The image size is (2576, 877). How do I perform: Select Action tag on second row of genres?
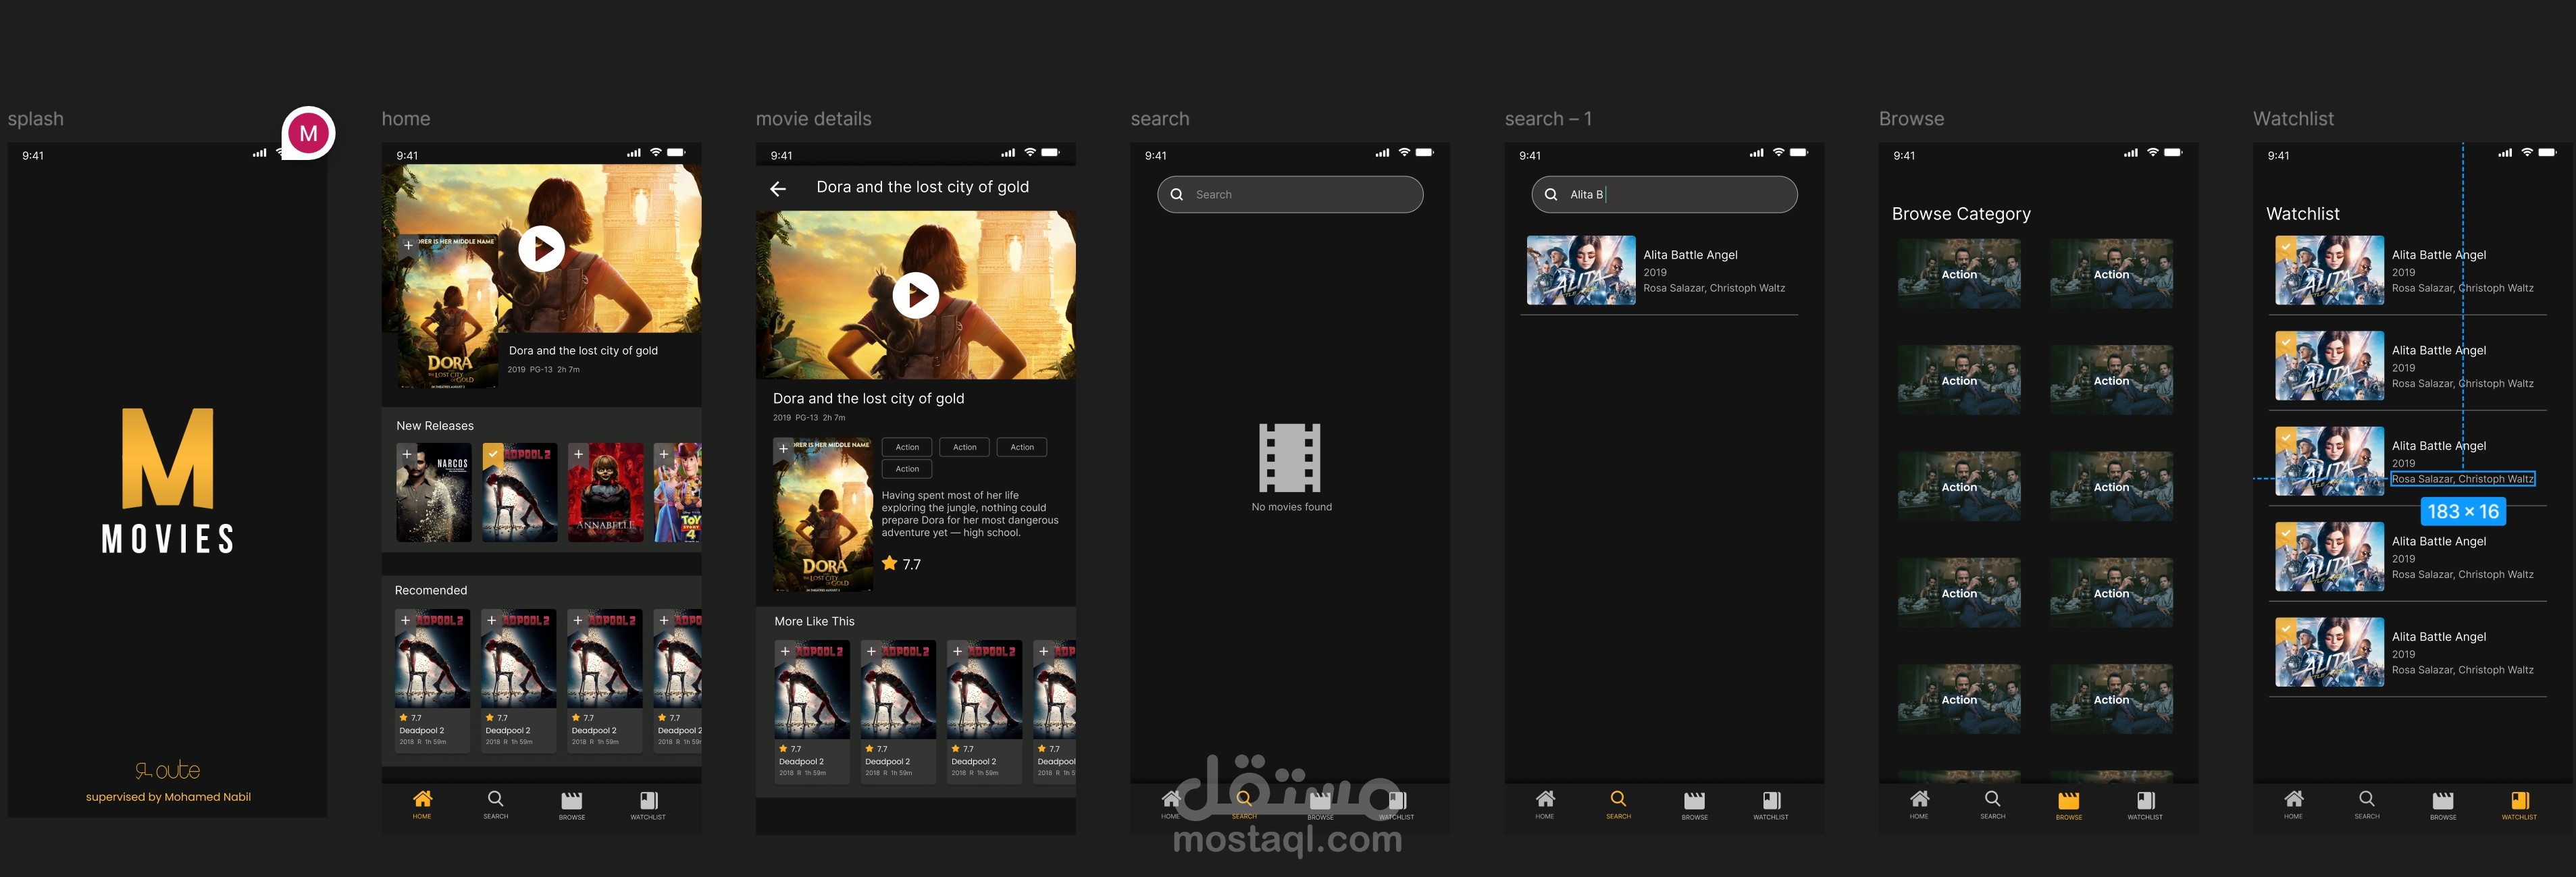[x=907, y=469]
